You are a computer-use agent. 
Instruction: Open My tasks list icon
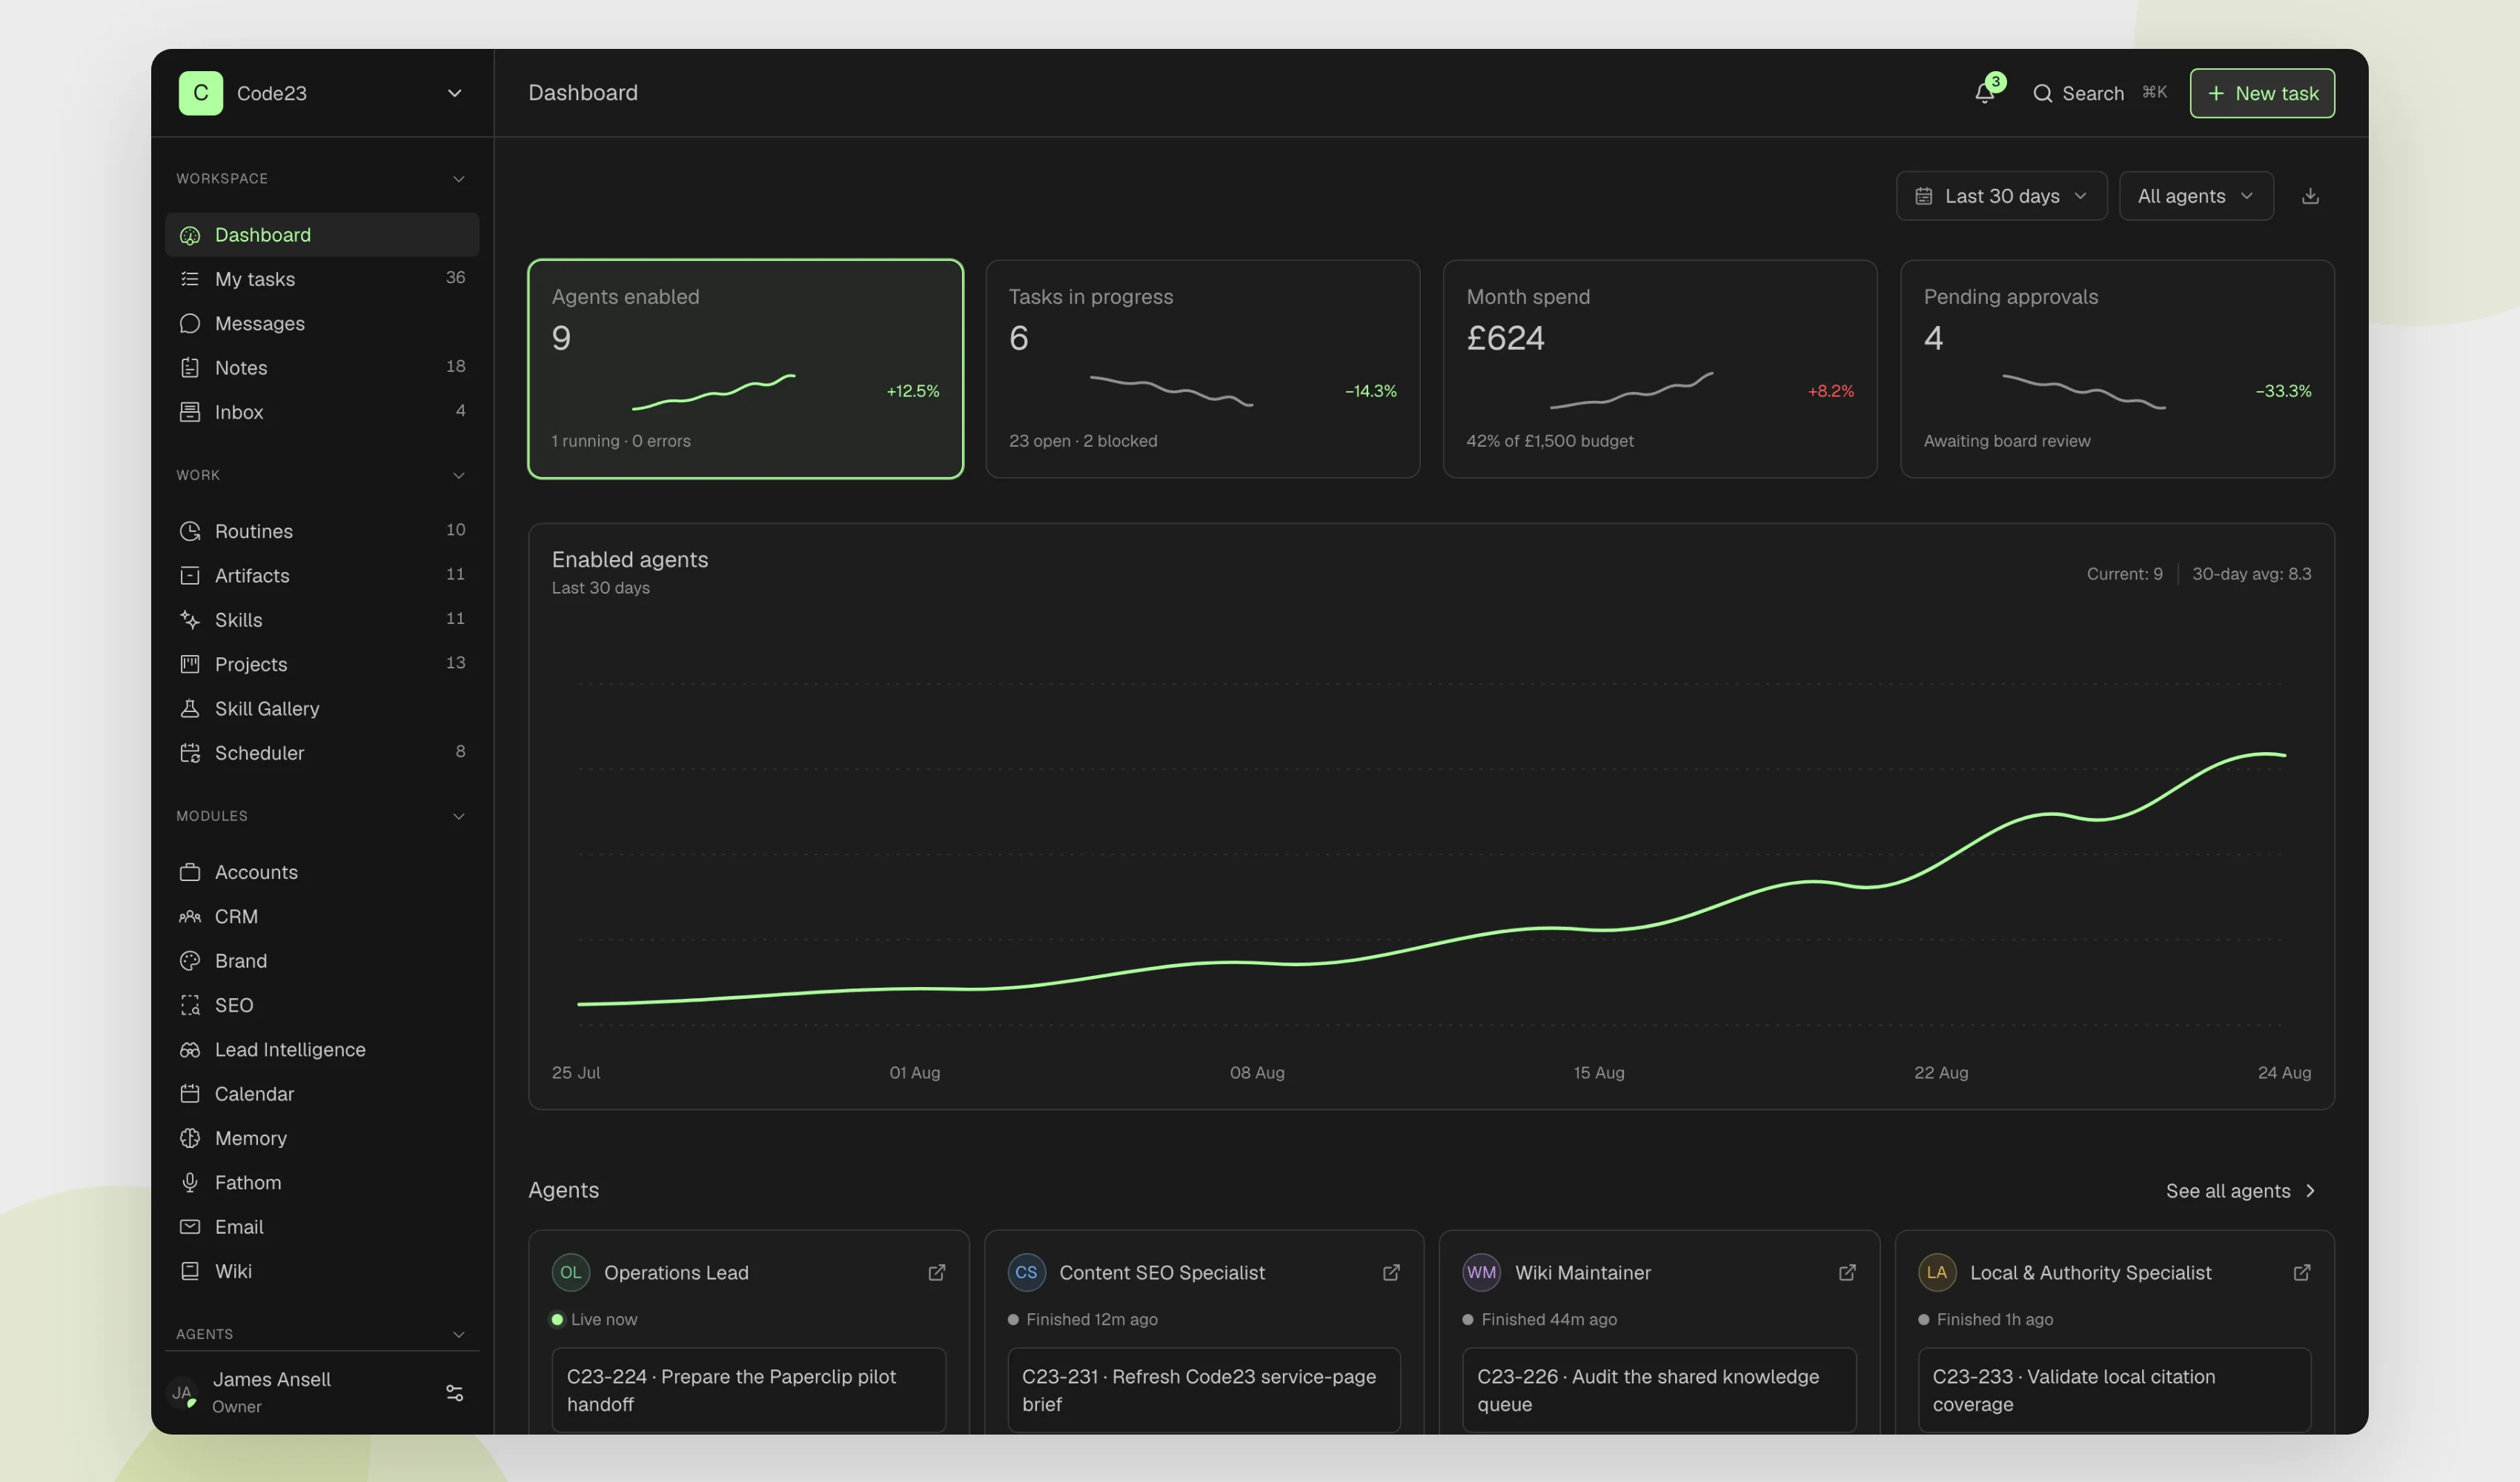[190, 279]
